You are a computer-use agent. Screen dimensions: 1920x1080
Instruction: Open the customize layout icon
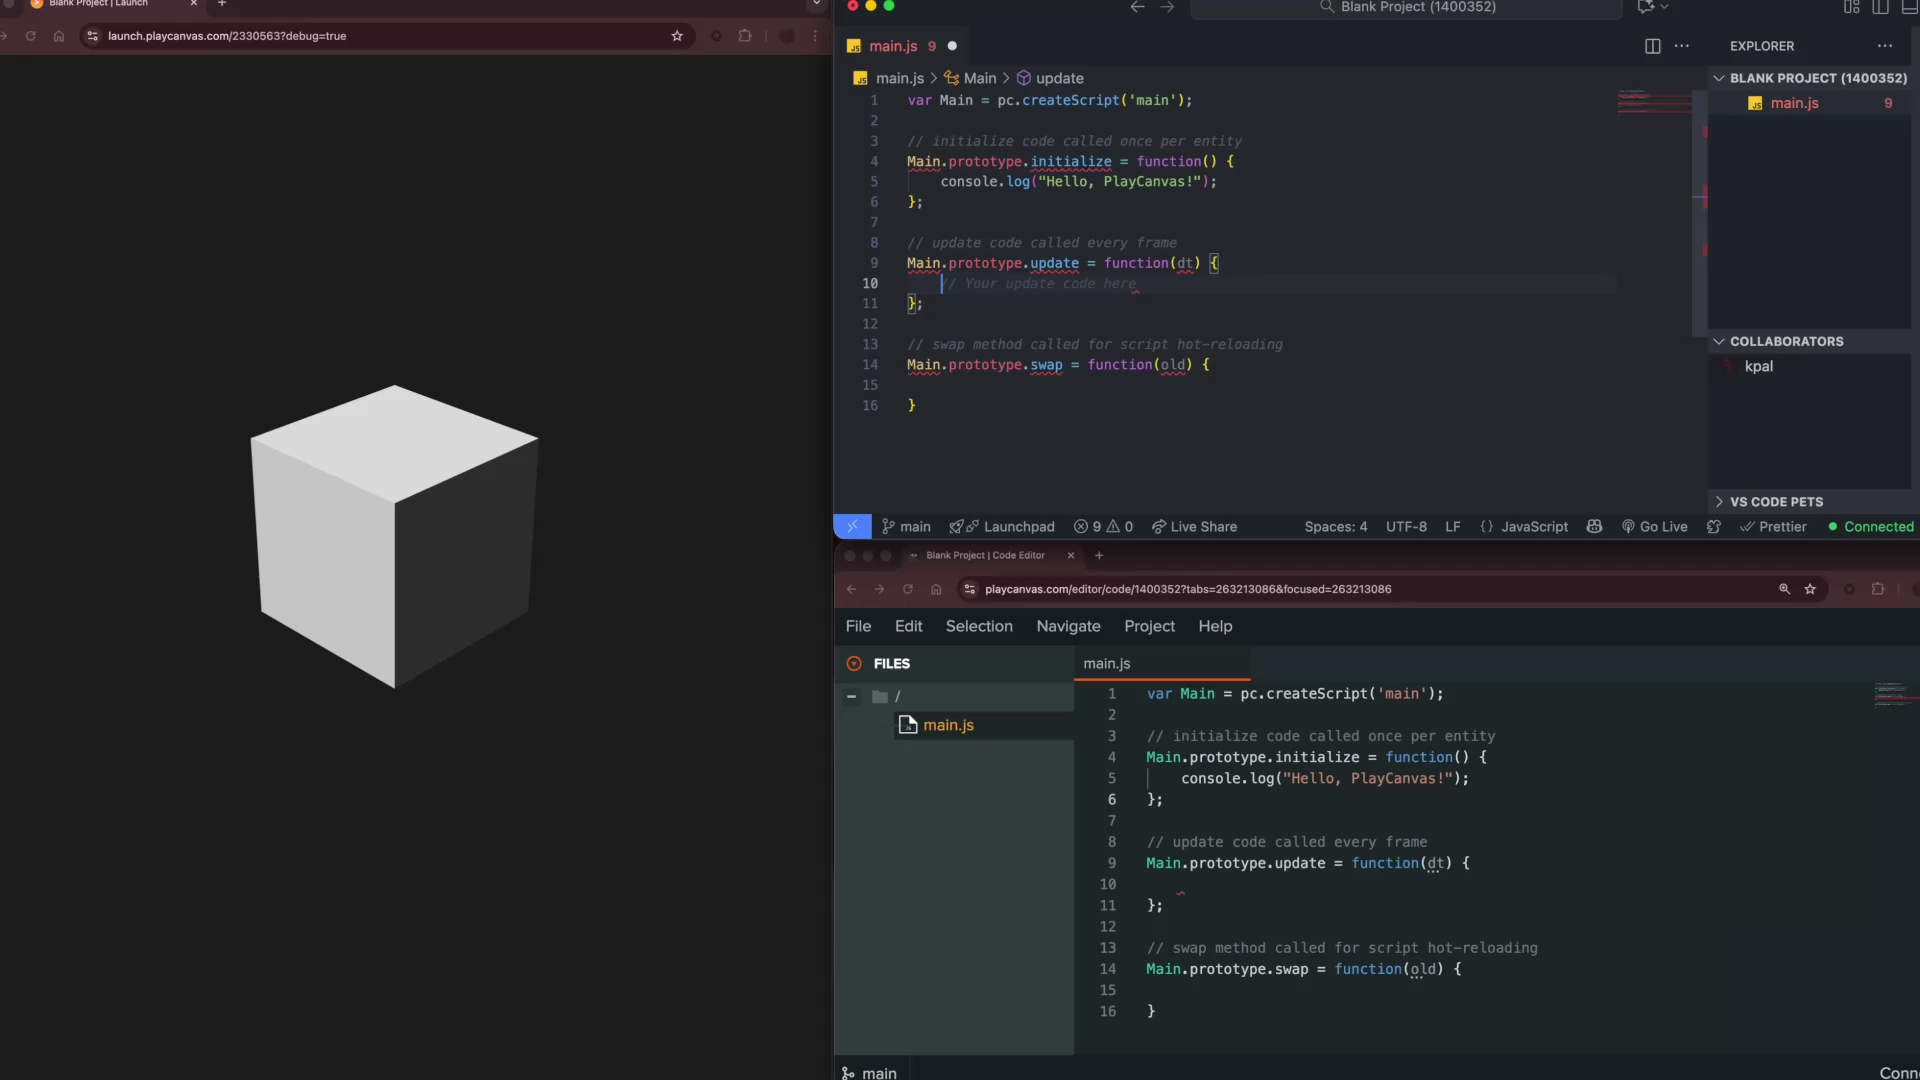click(x=1850, y=7)
